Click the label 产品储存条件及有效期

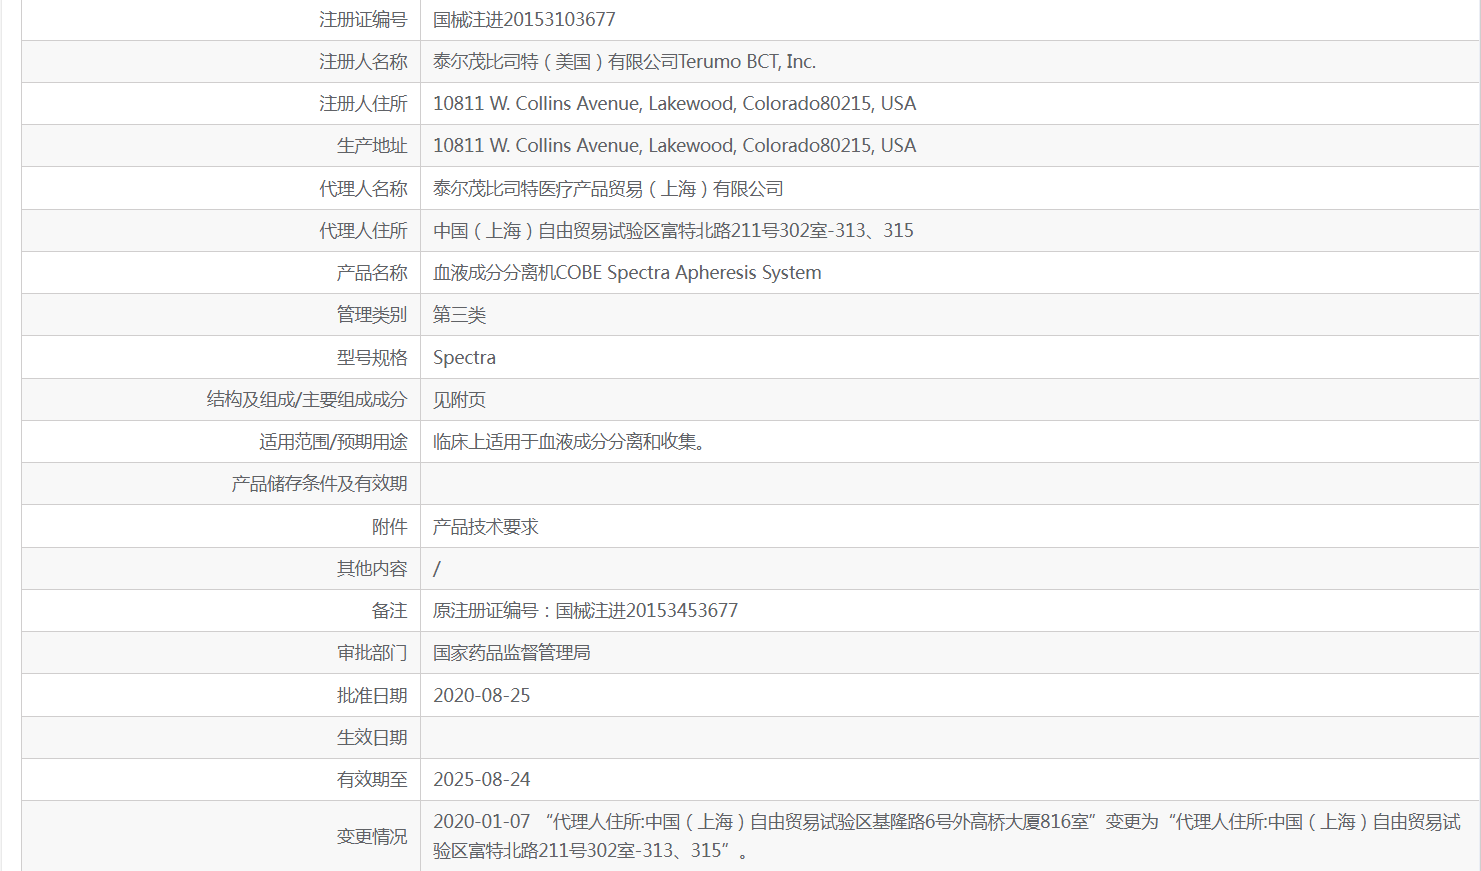point(319,483)
